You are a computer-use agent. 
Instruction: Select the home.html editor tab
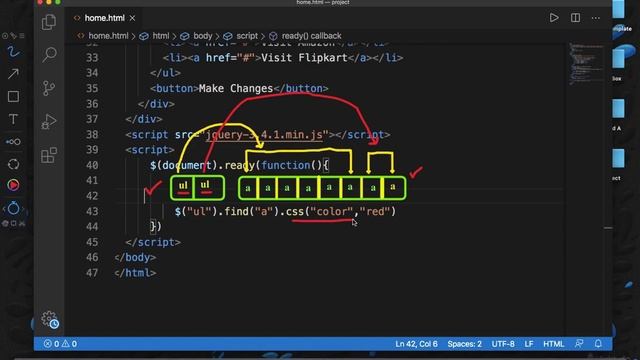104,18
